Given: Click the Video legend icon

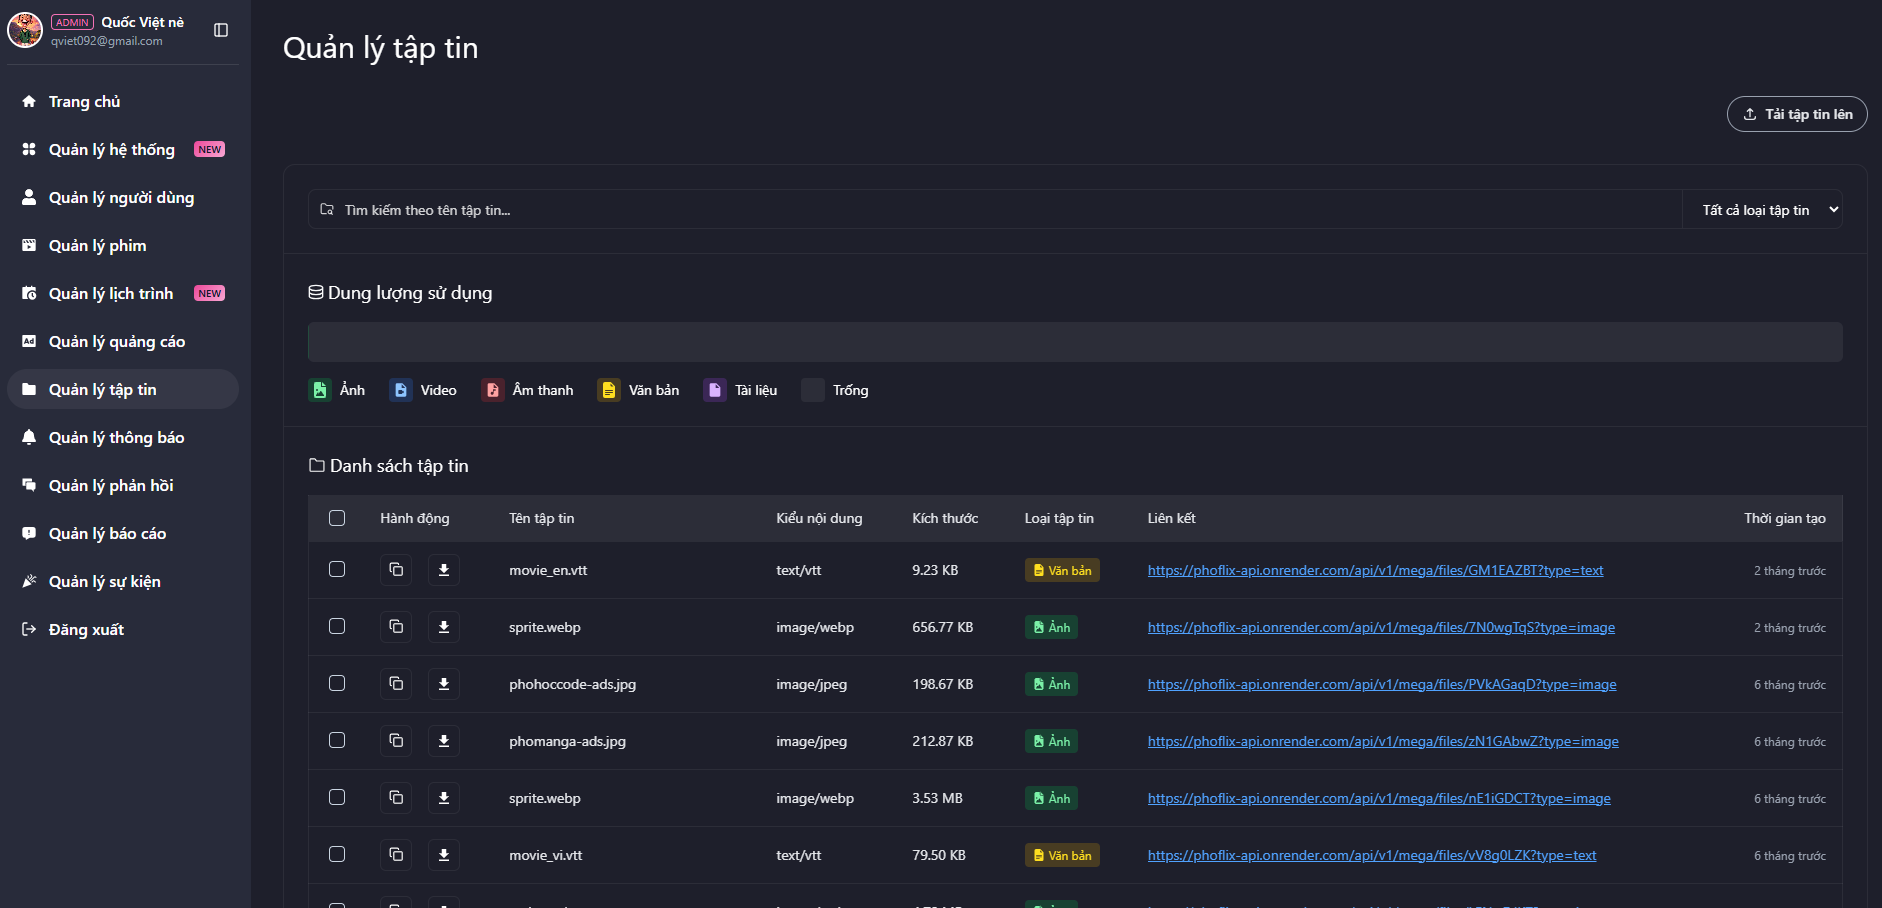Looking at the screenshot, I should tap(401, 390).
